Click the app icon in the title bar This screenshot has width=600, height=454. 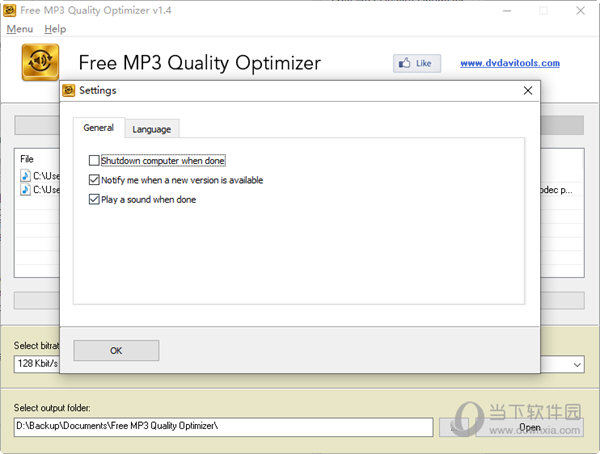[10, 10]
